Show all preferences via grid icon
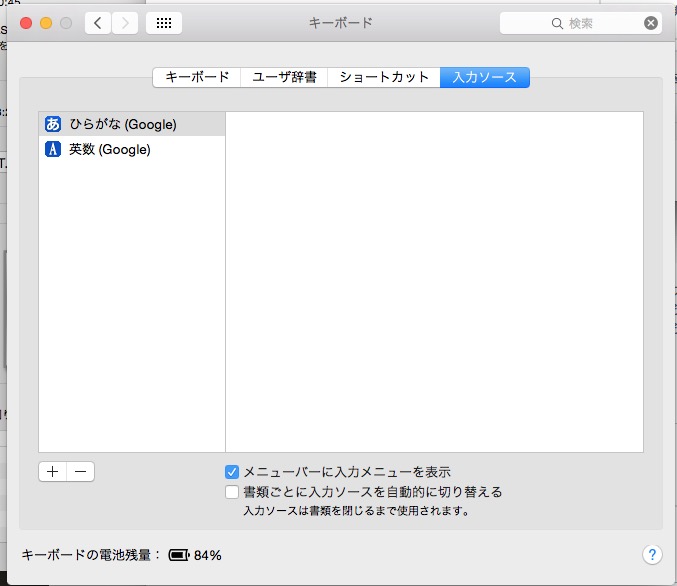 pos(164,23)
